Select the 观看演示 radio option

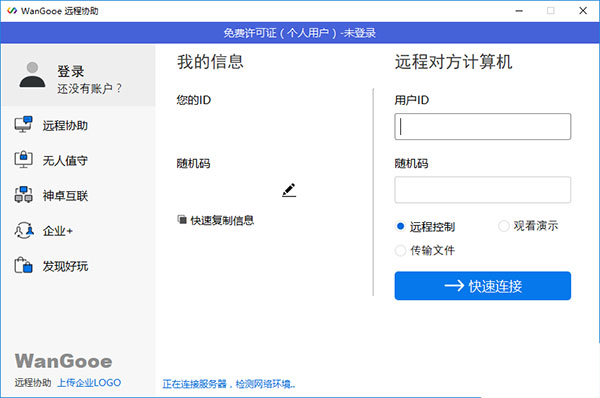(504, 226)
